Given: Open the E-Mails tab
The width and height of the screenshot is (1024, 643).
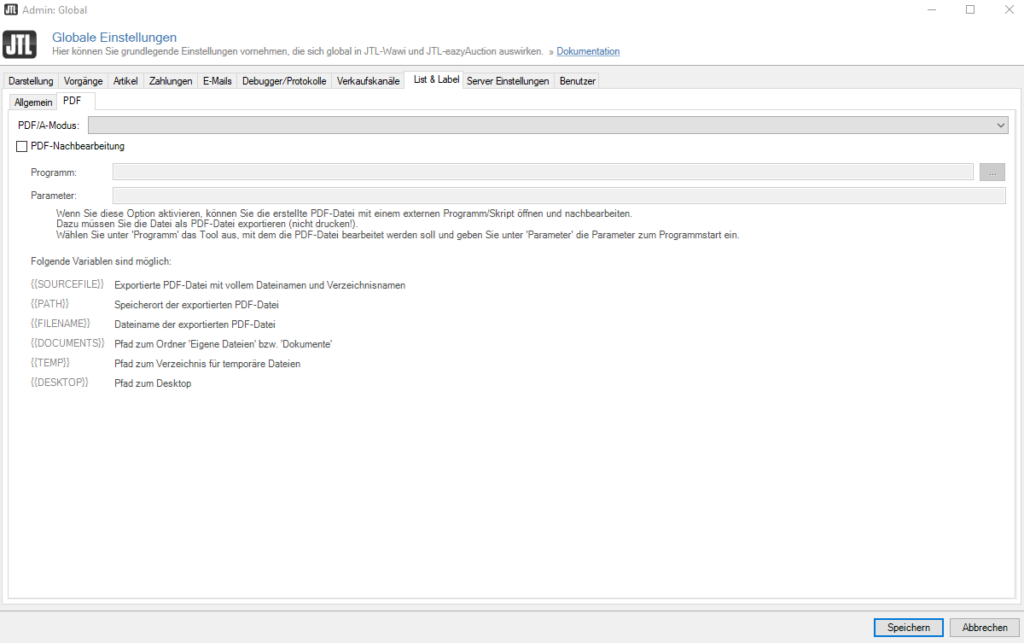Looking at the screenshot, I should pyautogui.click(x=217, y=81).
